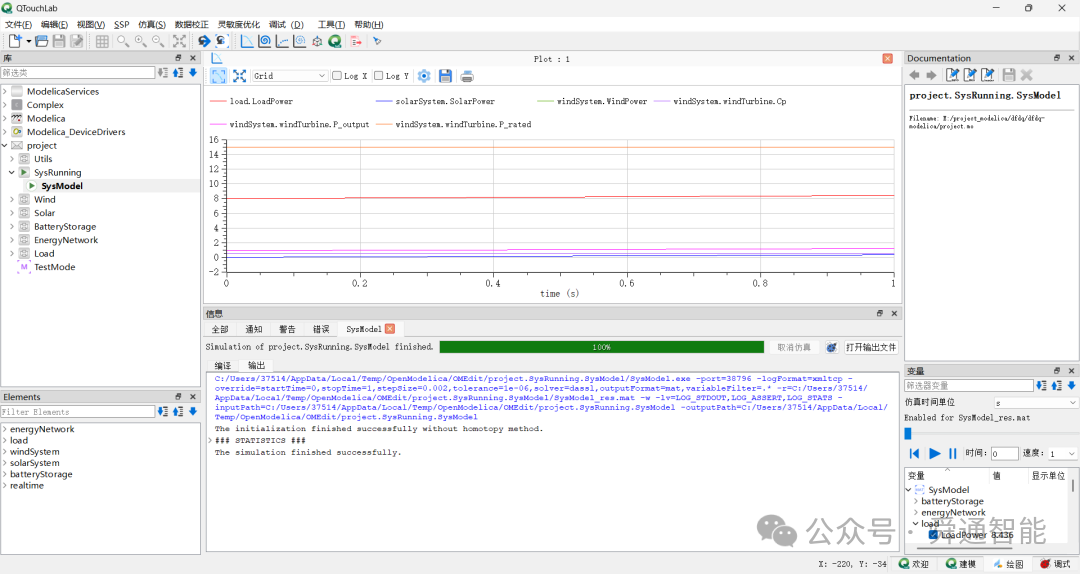The width and height of the screenshot is (1080, 574).
Task: Click the 时间 time input field
Action: tap(1004, 453)
